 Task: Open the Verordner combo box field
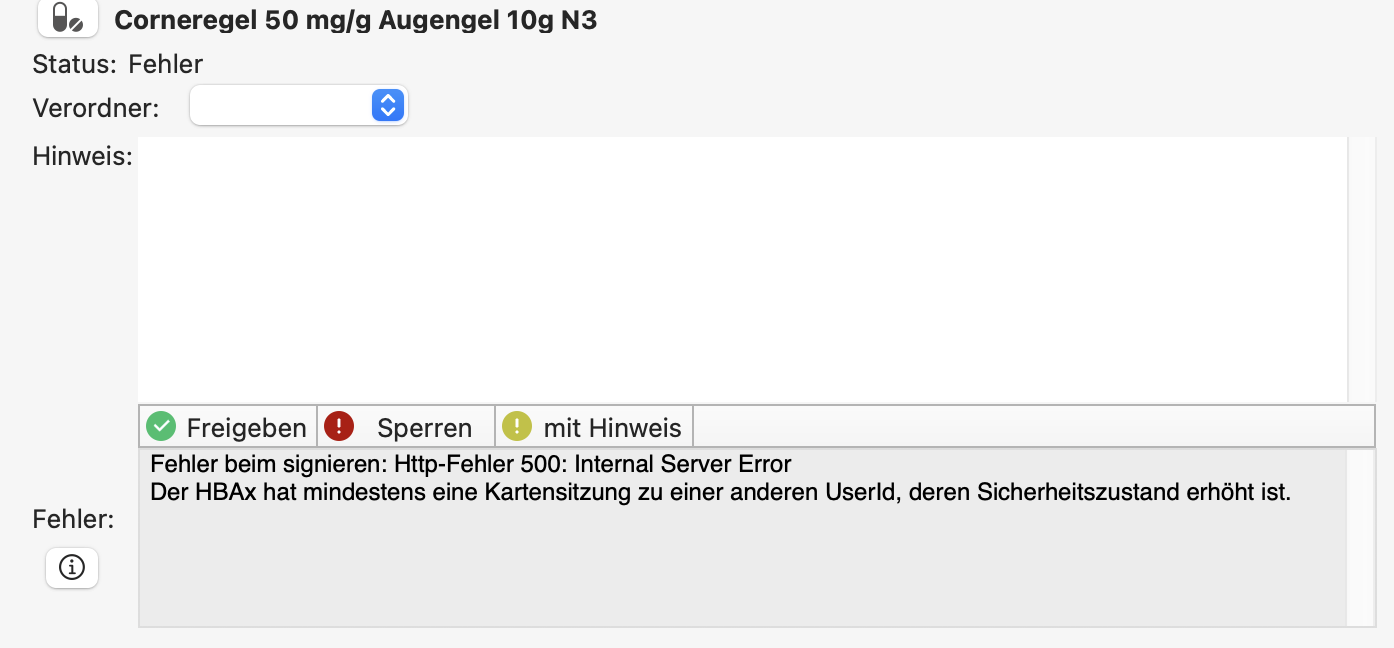click(298, 105)
